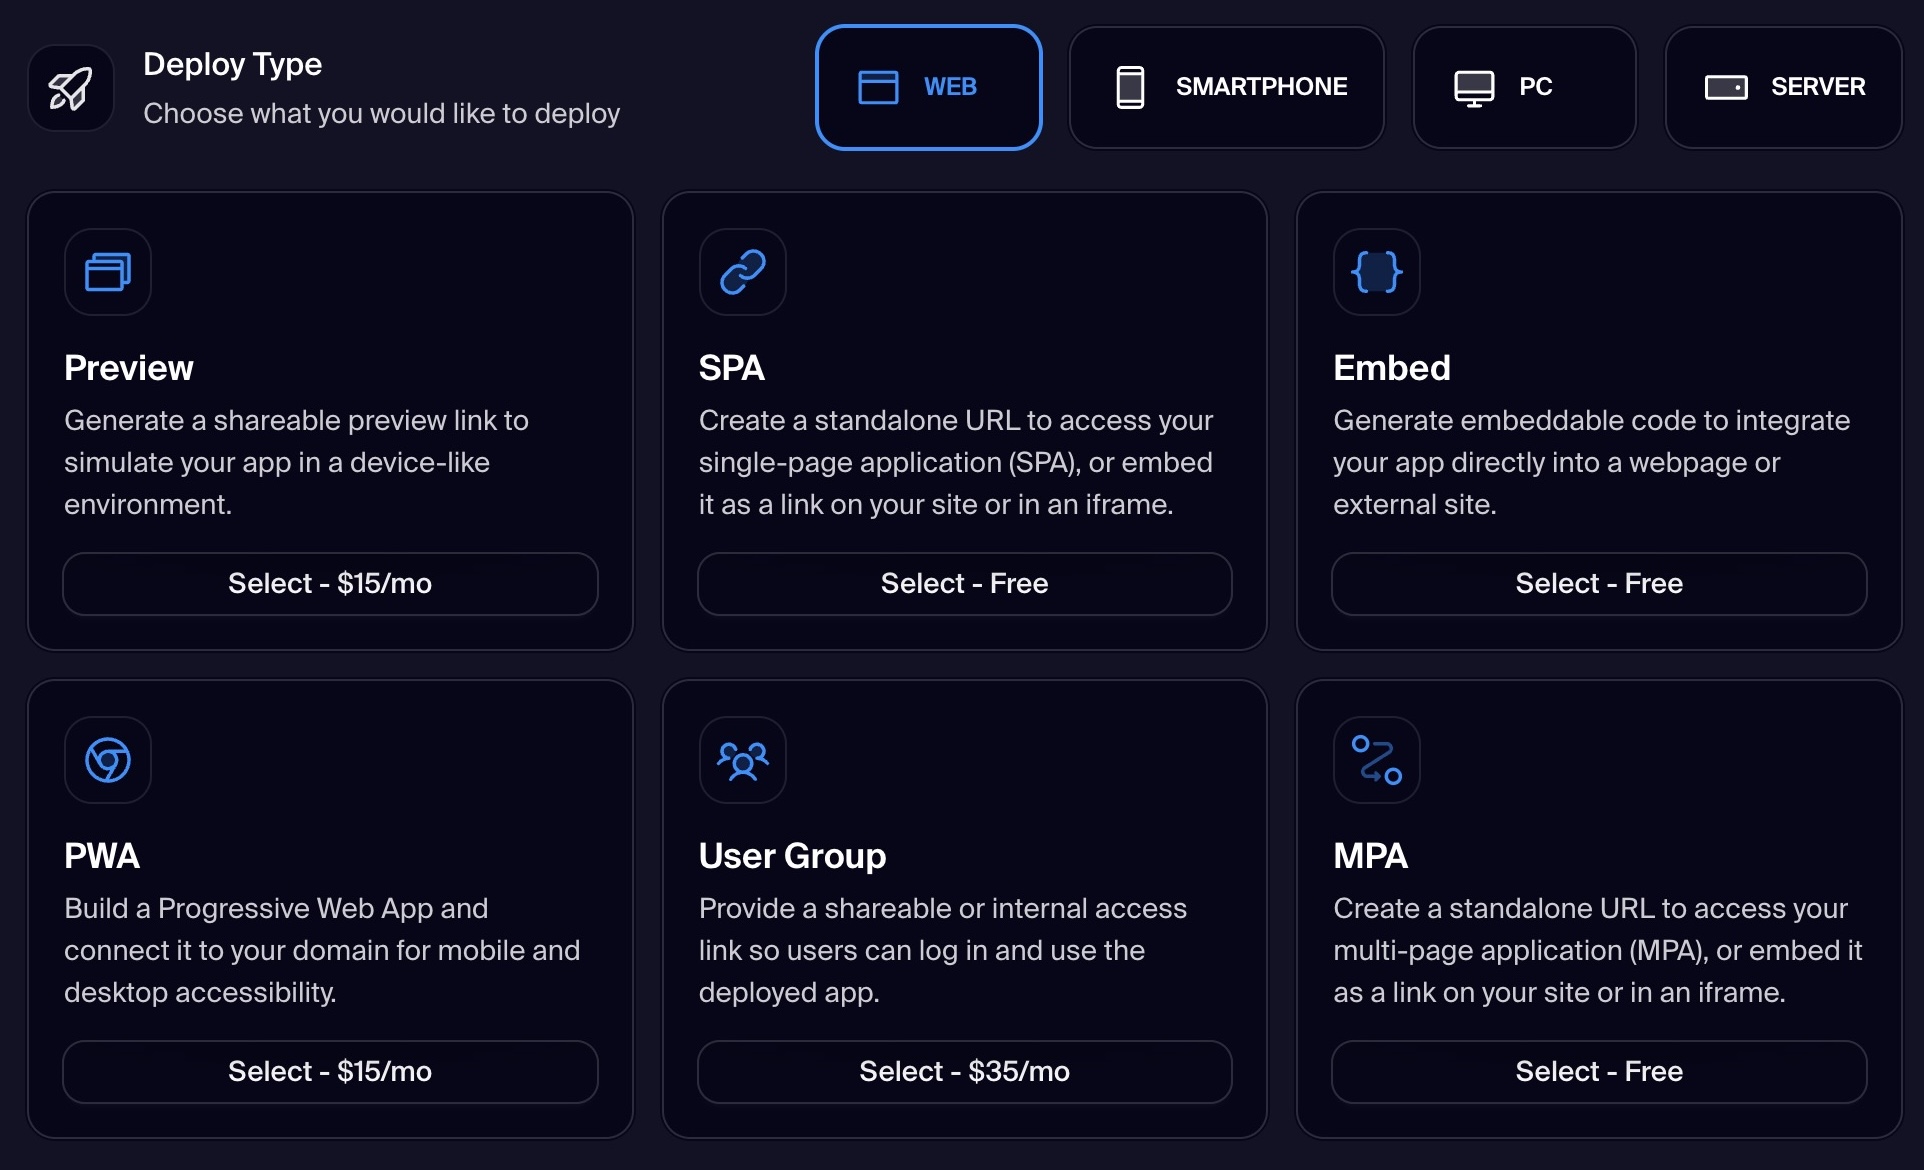Click the Embed curly braces icon

[x=1376, y=272]
